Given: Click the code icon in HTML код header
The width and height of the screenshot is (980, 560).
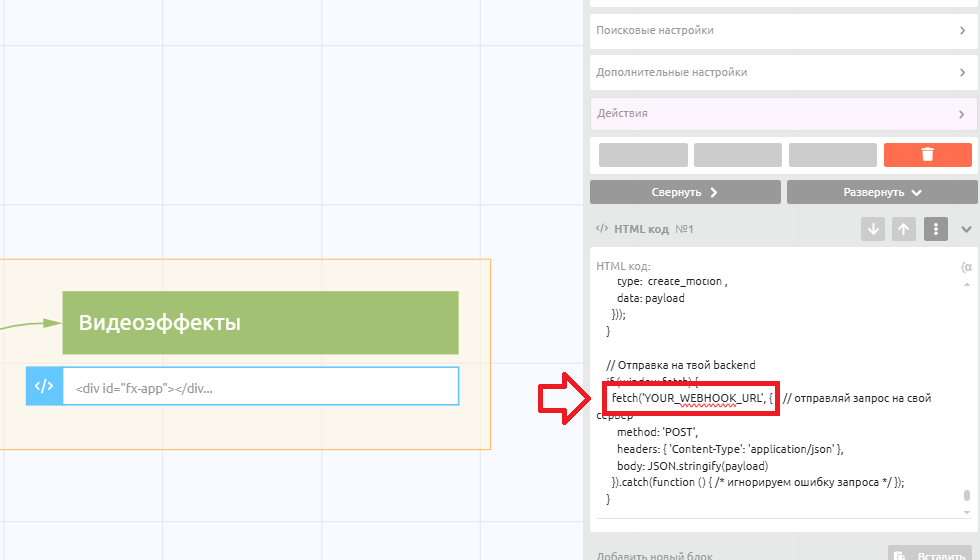Looking at the screenshot, I should (x=602, y=229).
